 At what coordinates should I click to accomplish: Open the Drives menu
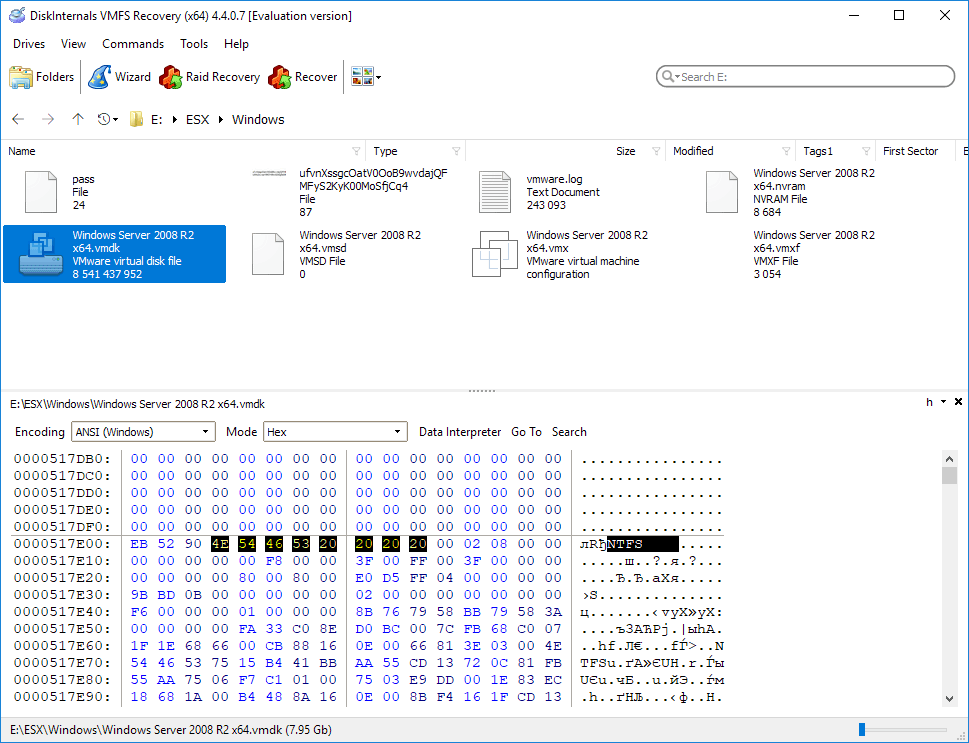(29, 44)
